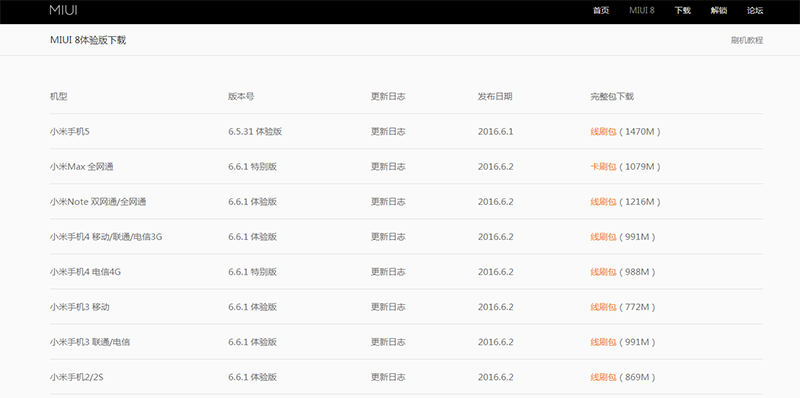This screenshot has height=398, width=800.
Task: Open 更新日志 for 小米手机2/2S
Action: click(x=388, y=378)
